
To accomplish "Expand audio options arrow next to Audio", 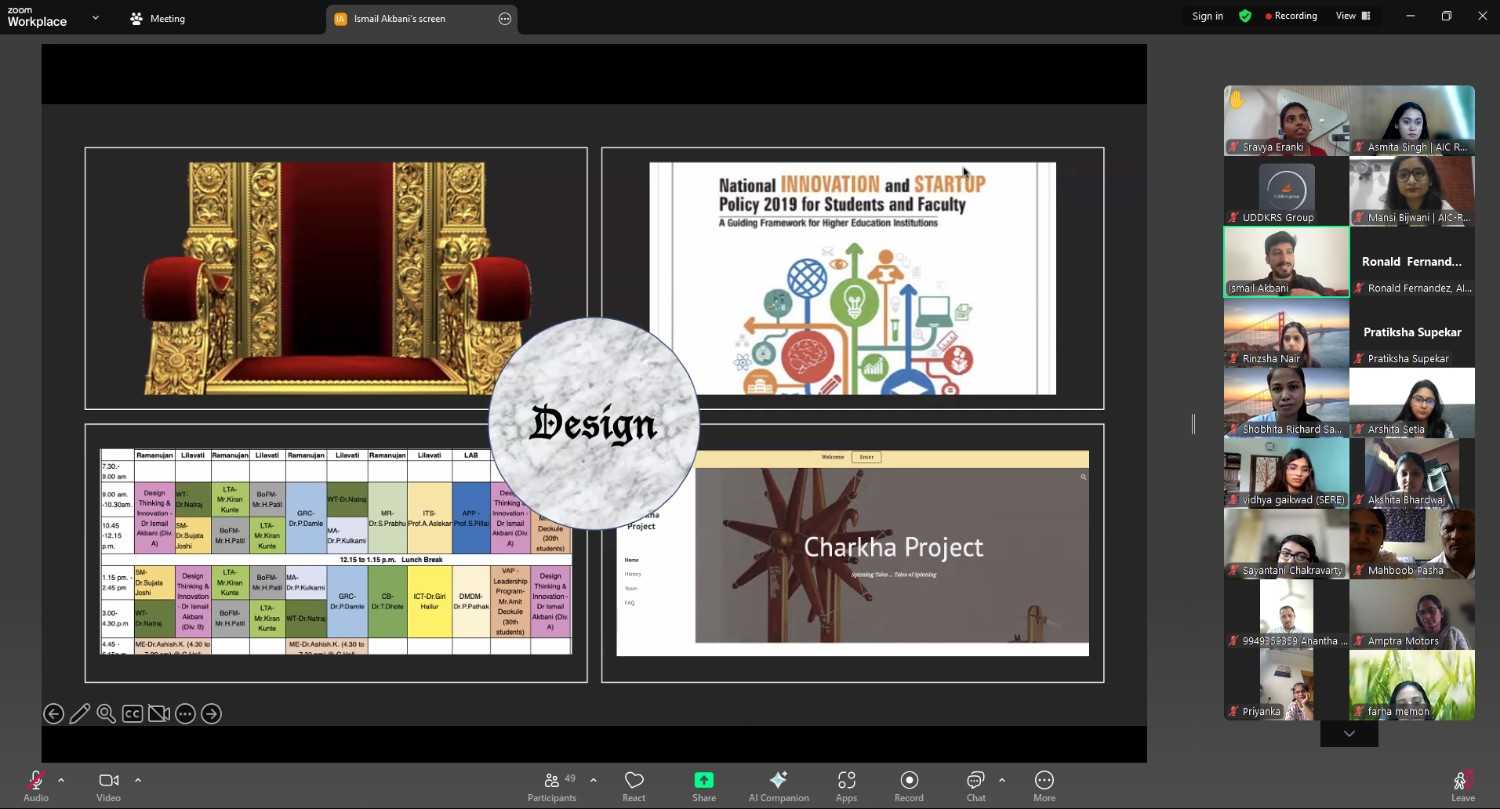I will tap(61, 780).
